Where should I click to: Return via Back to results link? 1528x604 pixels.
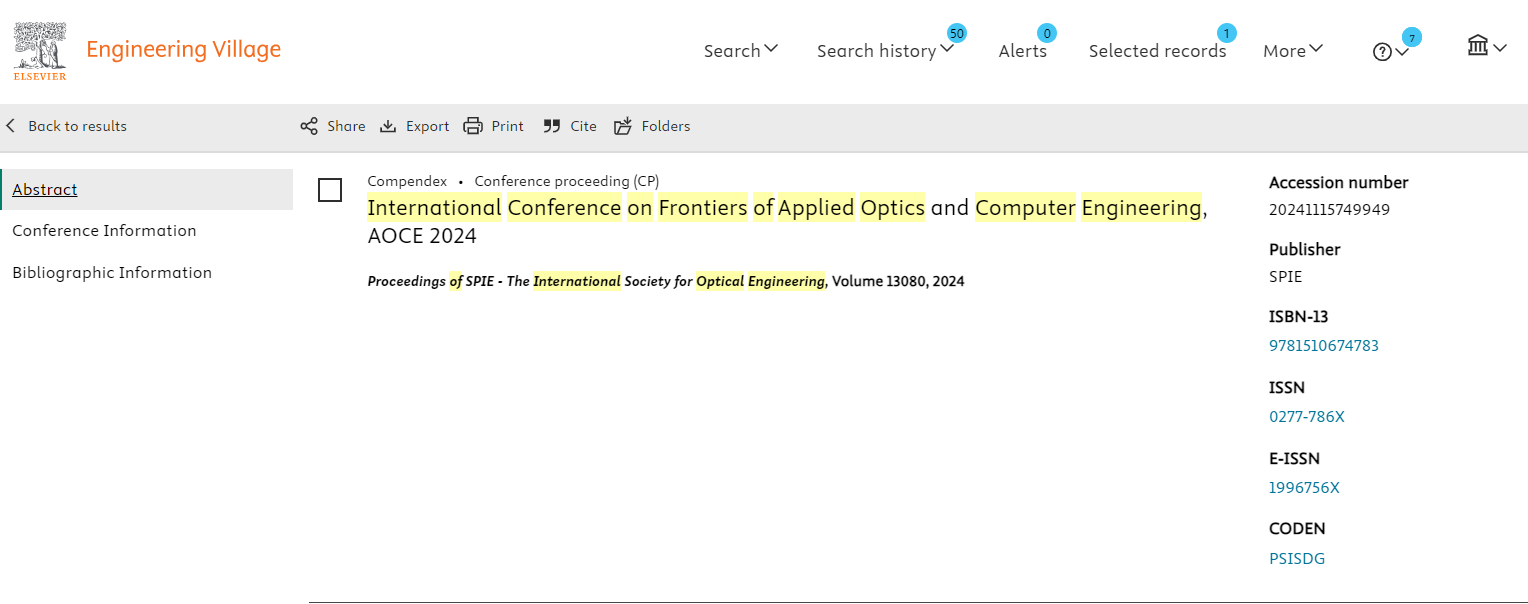pyautogui.click(x=77, y=126)
